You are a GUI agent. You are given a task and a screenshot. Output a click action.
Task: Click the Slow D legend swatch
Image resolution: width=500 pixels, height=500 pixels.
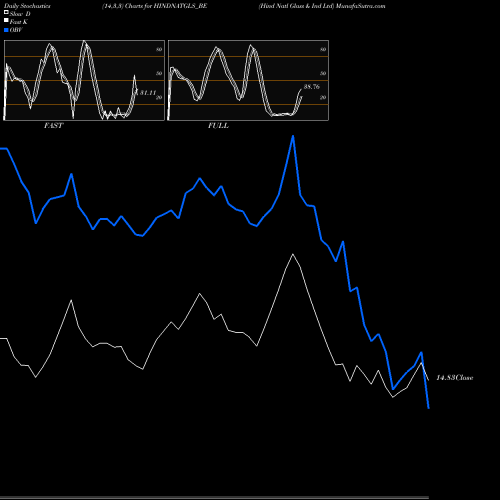[x=6, y=12]
